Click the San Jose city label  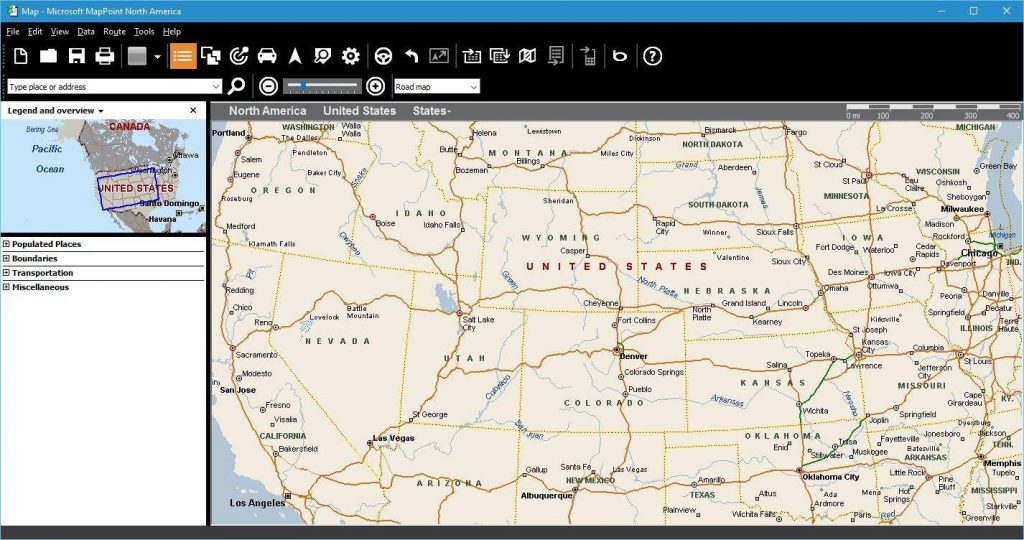(x=238, y=390)
